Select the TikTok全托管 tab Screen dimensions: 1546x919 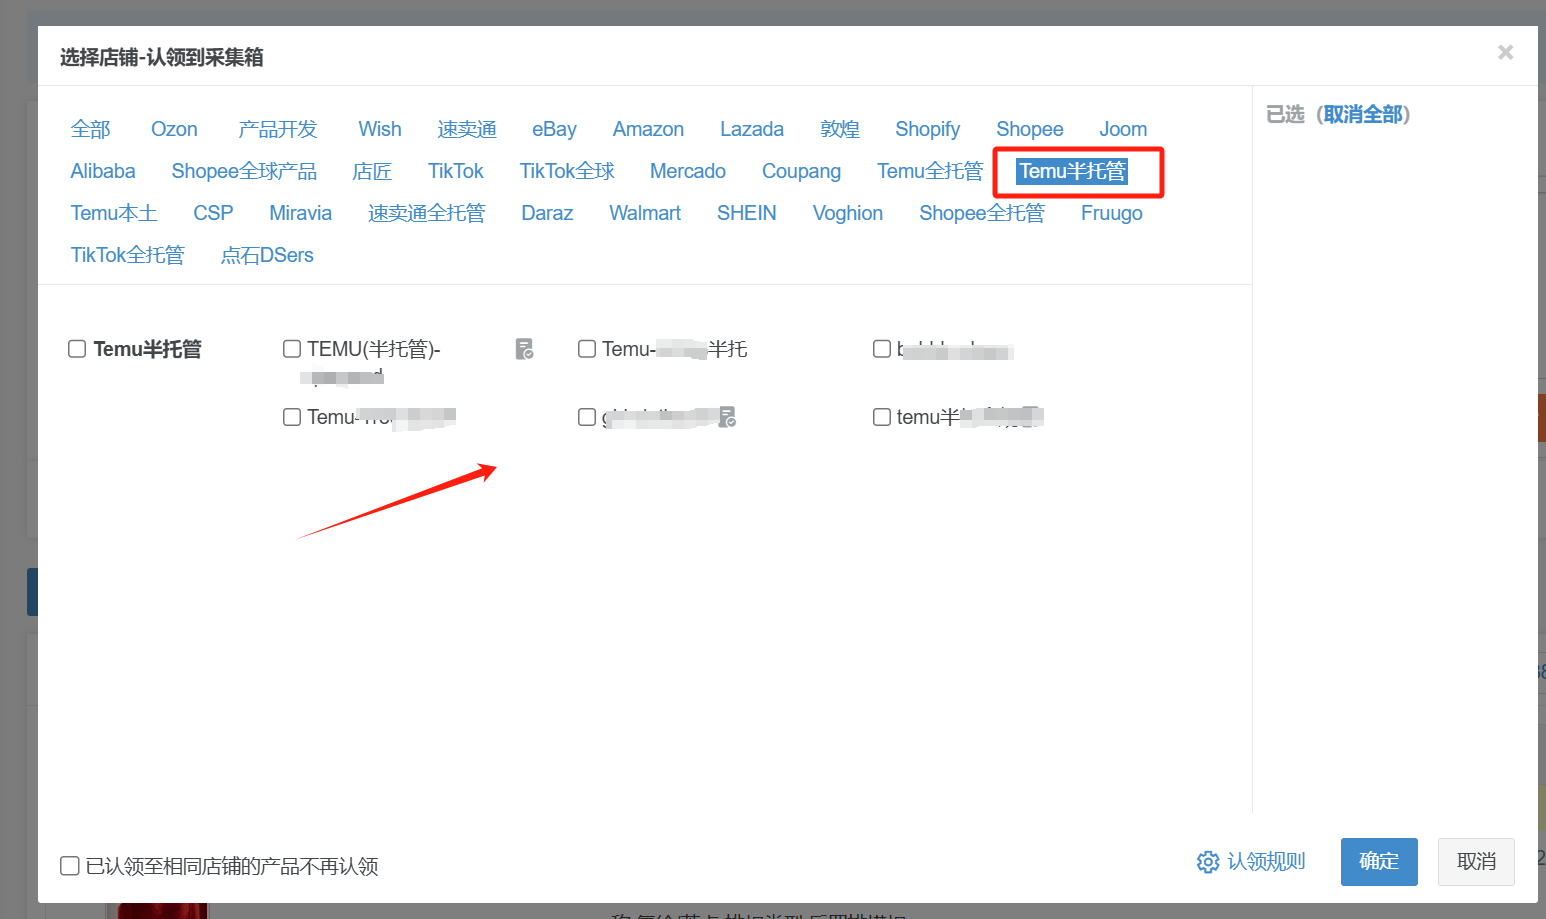coord(128,255)
